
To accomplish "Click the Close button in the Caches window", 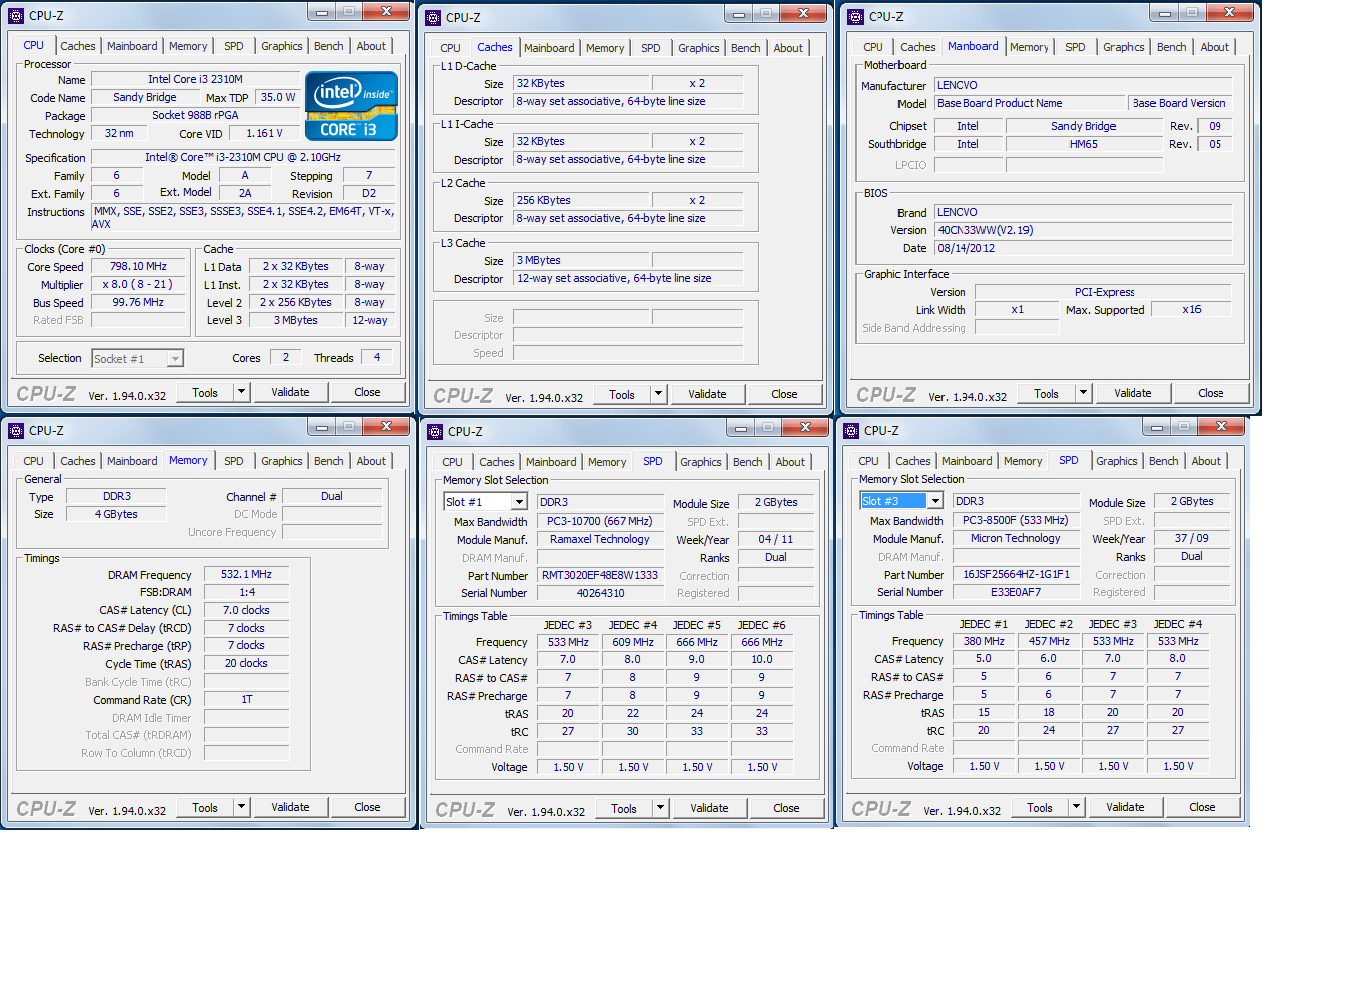I will 784,394.
